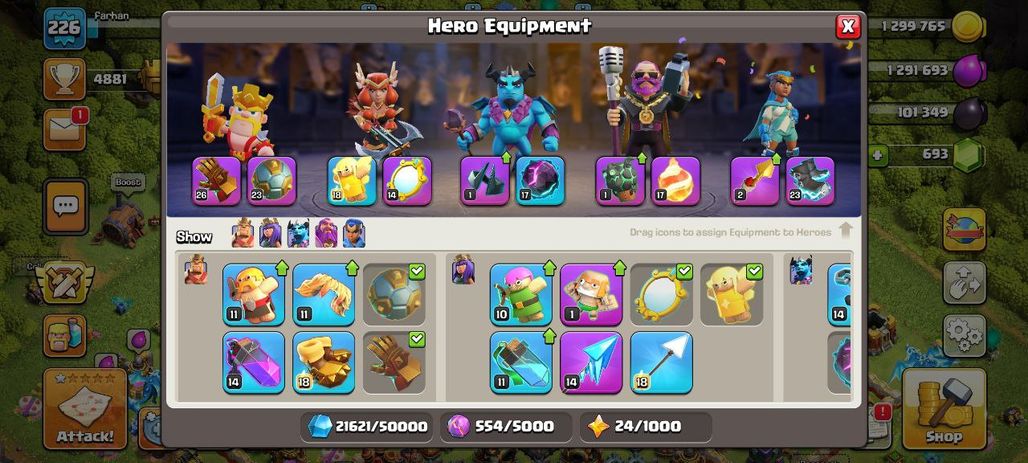
Task: Collapse panel with the gray up arrow
Action: [845, 230]
